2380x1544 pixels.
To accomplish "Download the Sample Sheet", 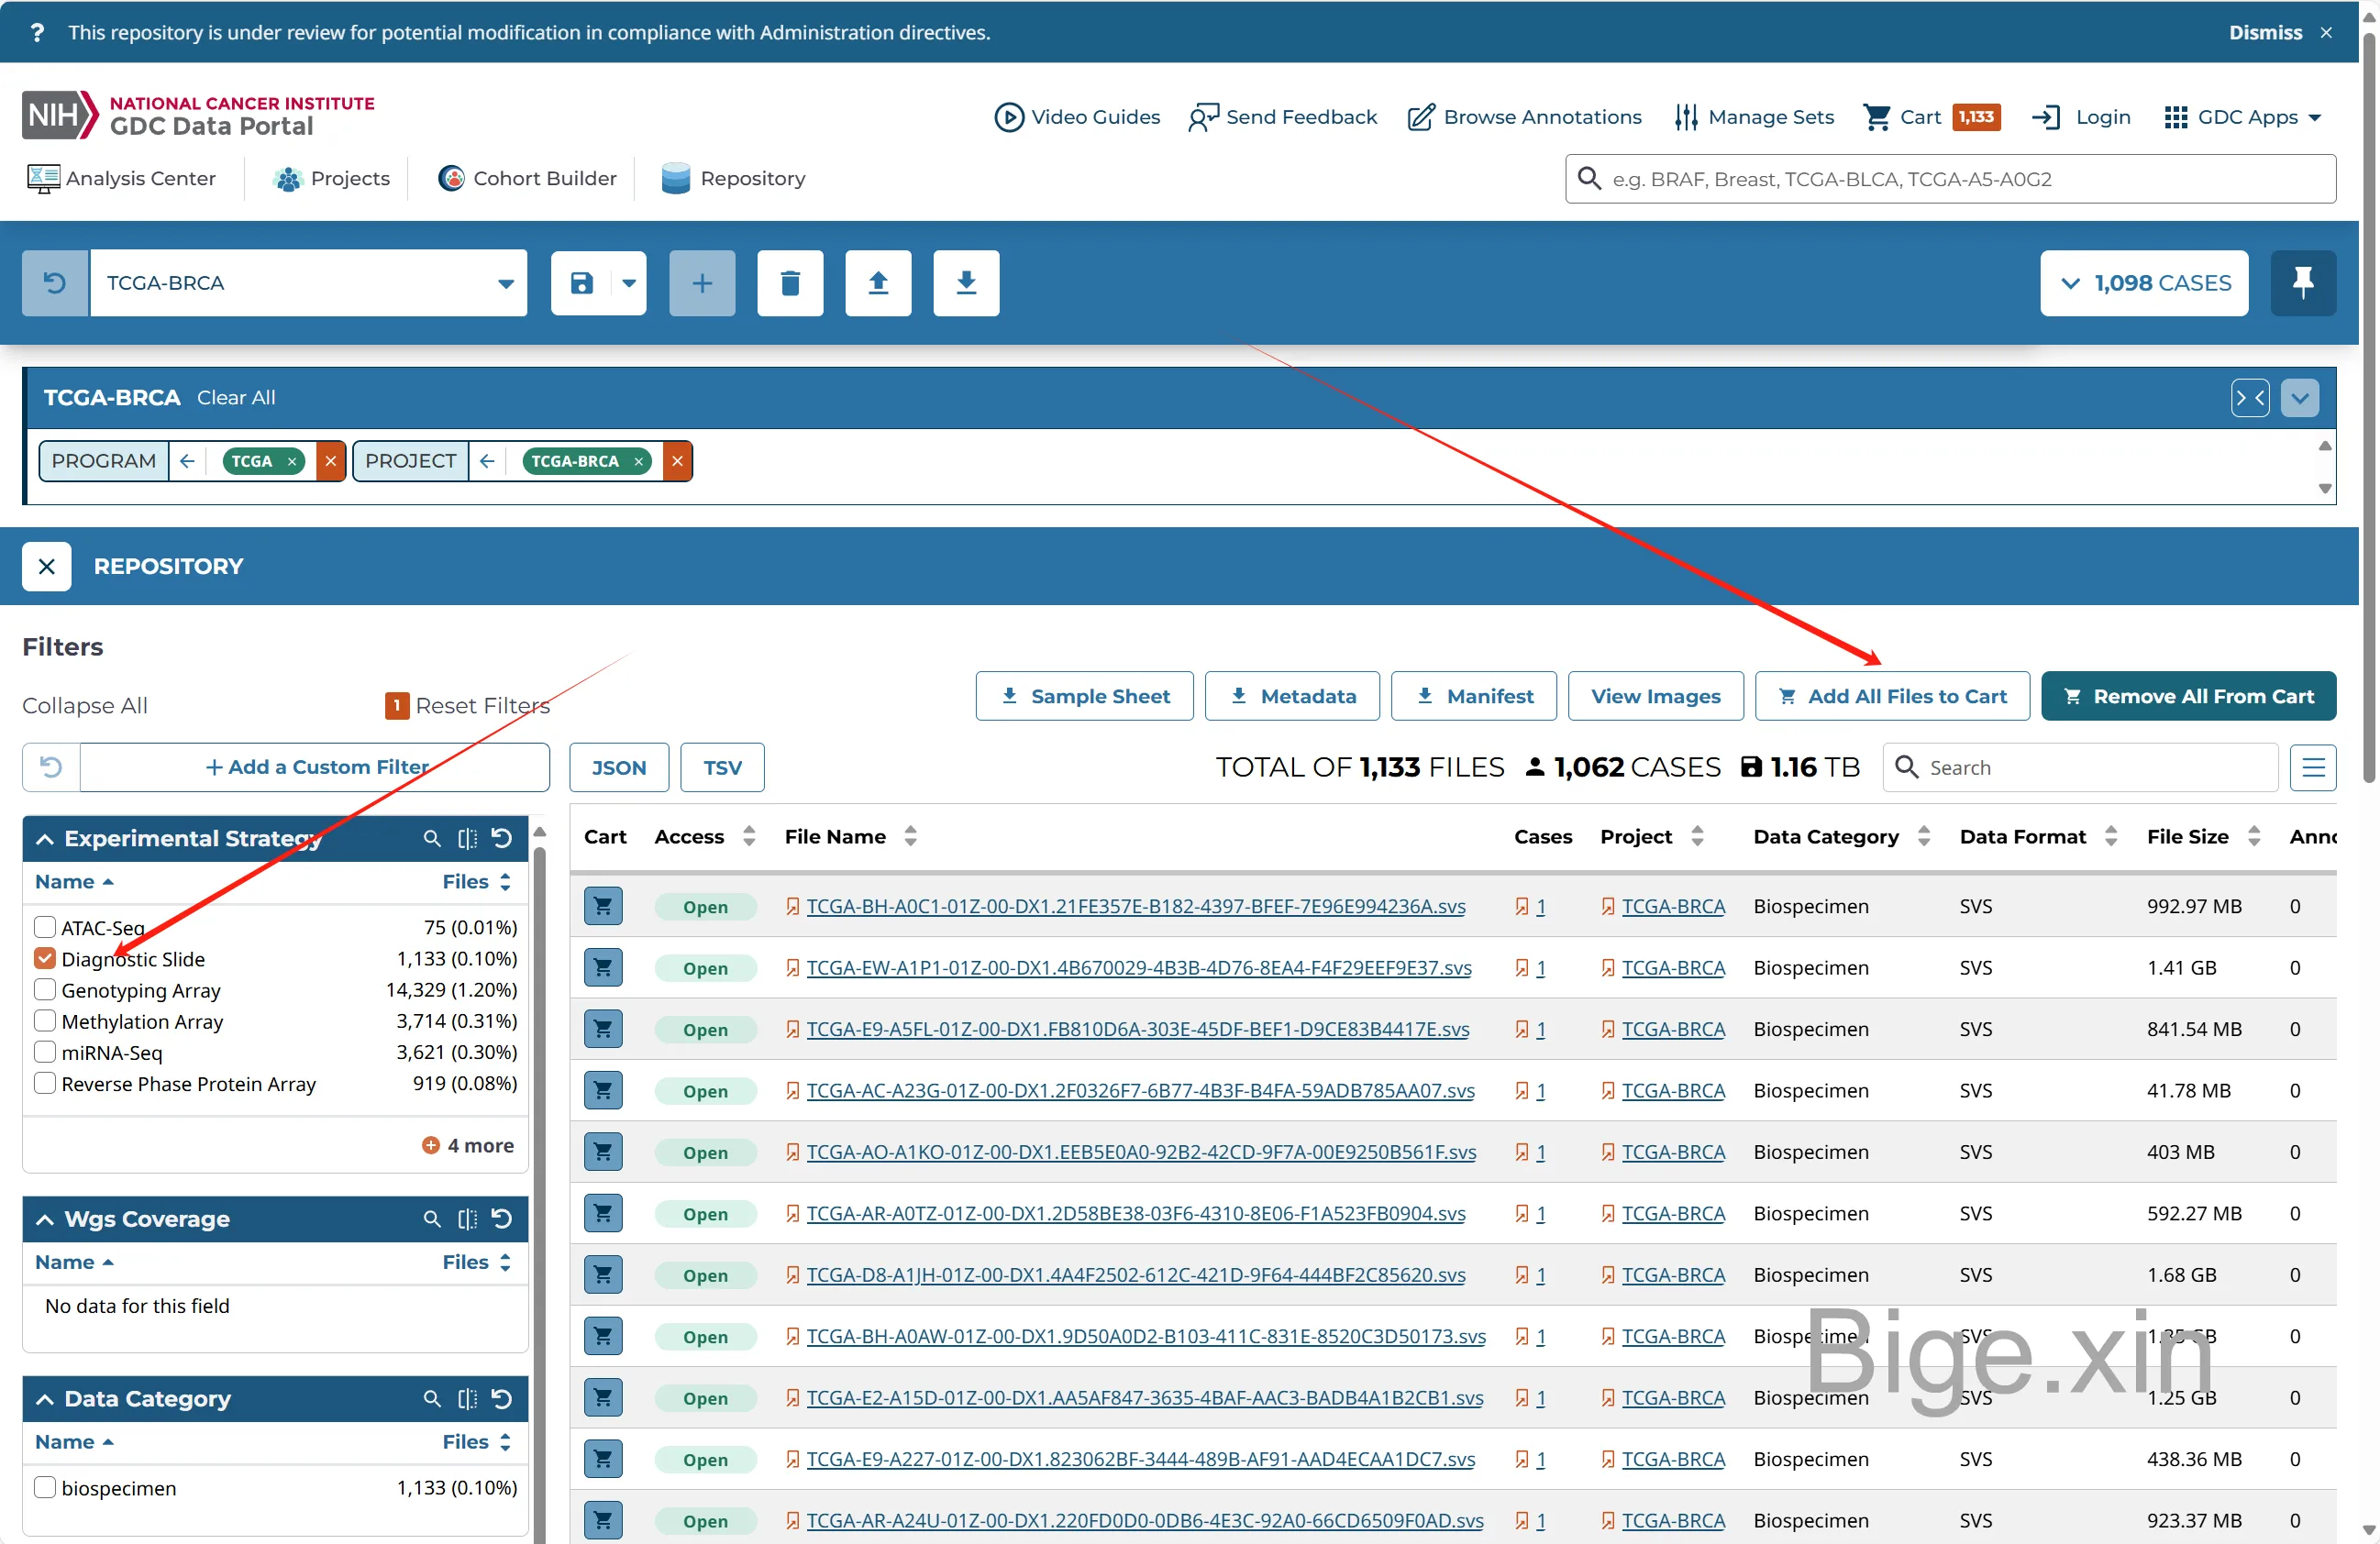I will tap(1084, 696).
